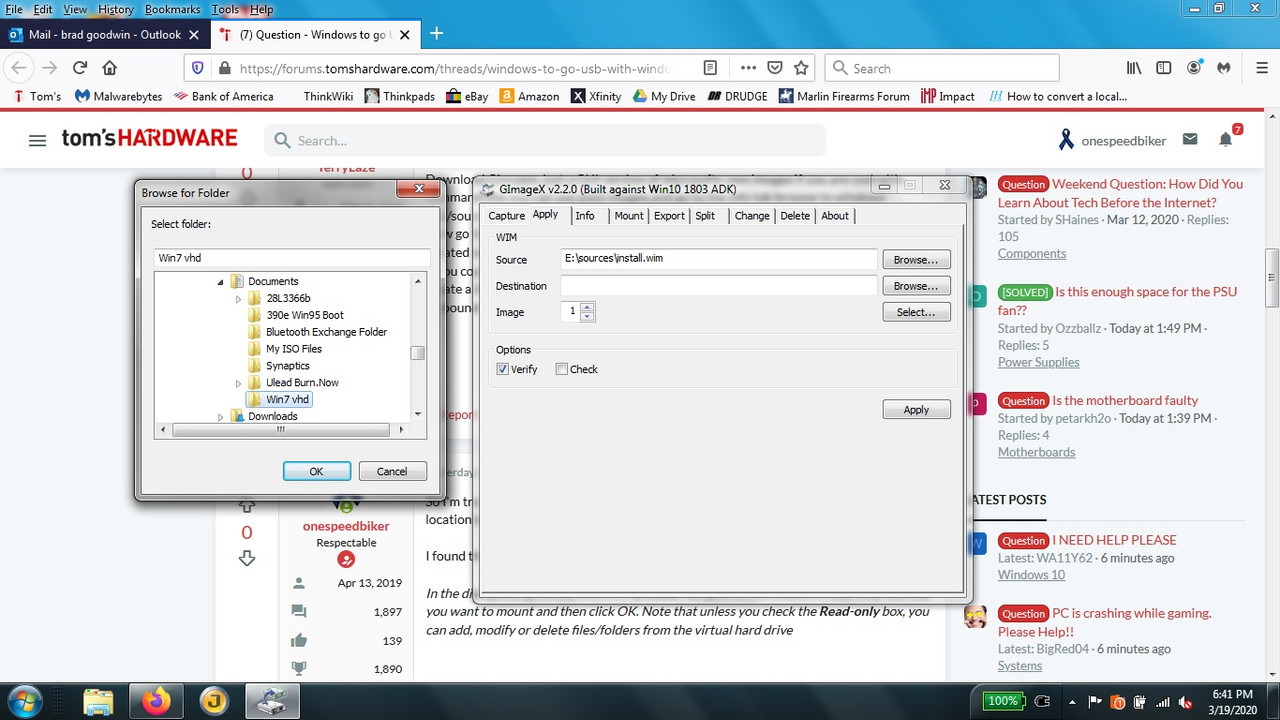This screenshot has width=1280, height=720.
Task: Open the About tab in GImageX
Action: coord(835,216)
